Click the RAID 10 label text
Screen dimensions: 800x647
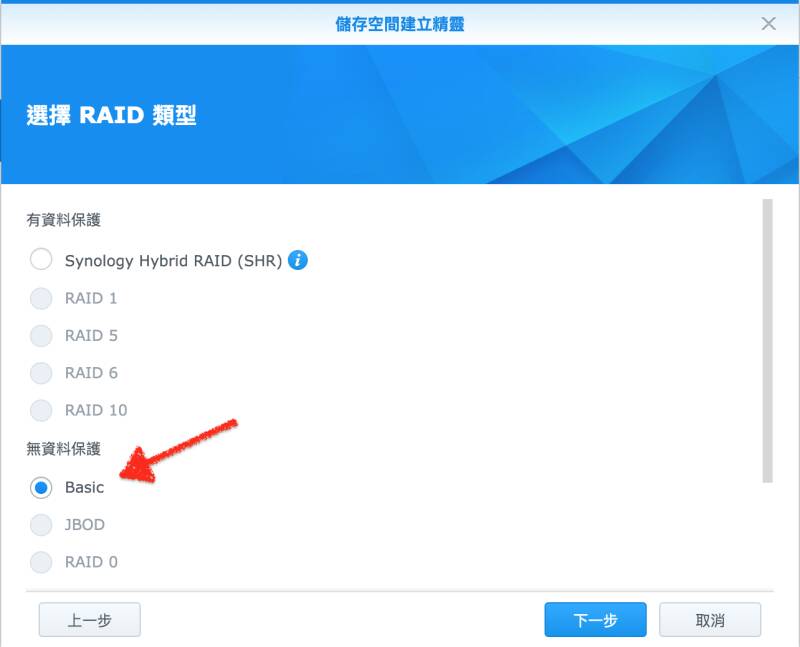96,410
